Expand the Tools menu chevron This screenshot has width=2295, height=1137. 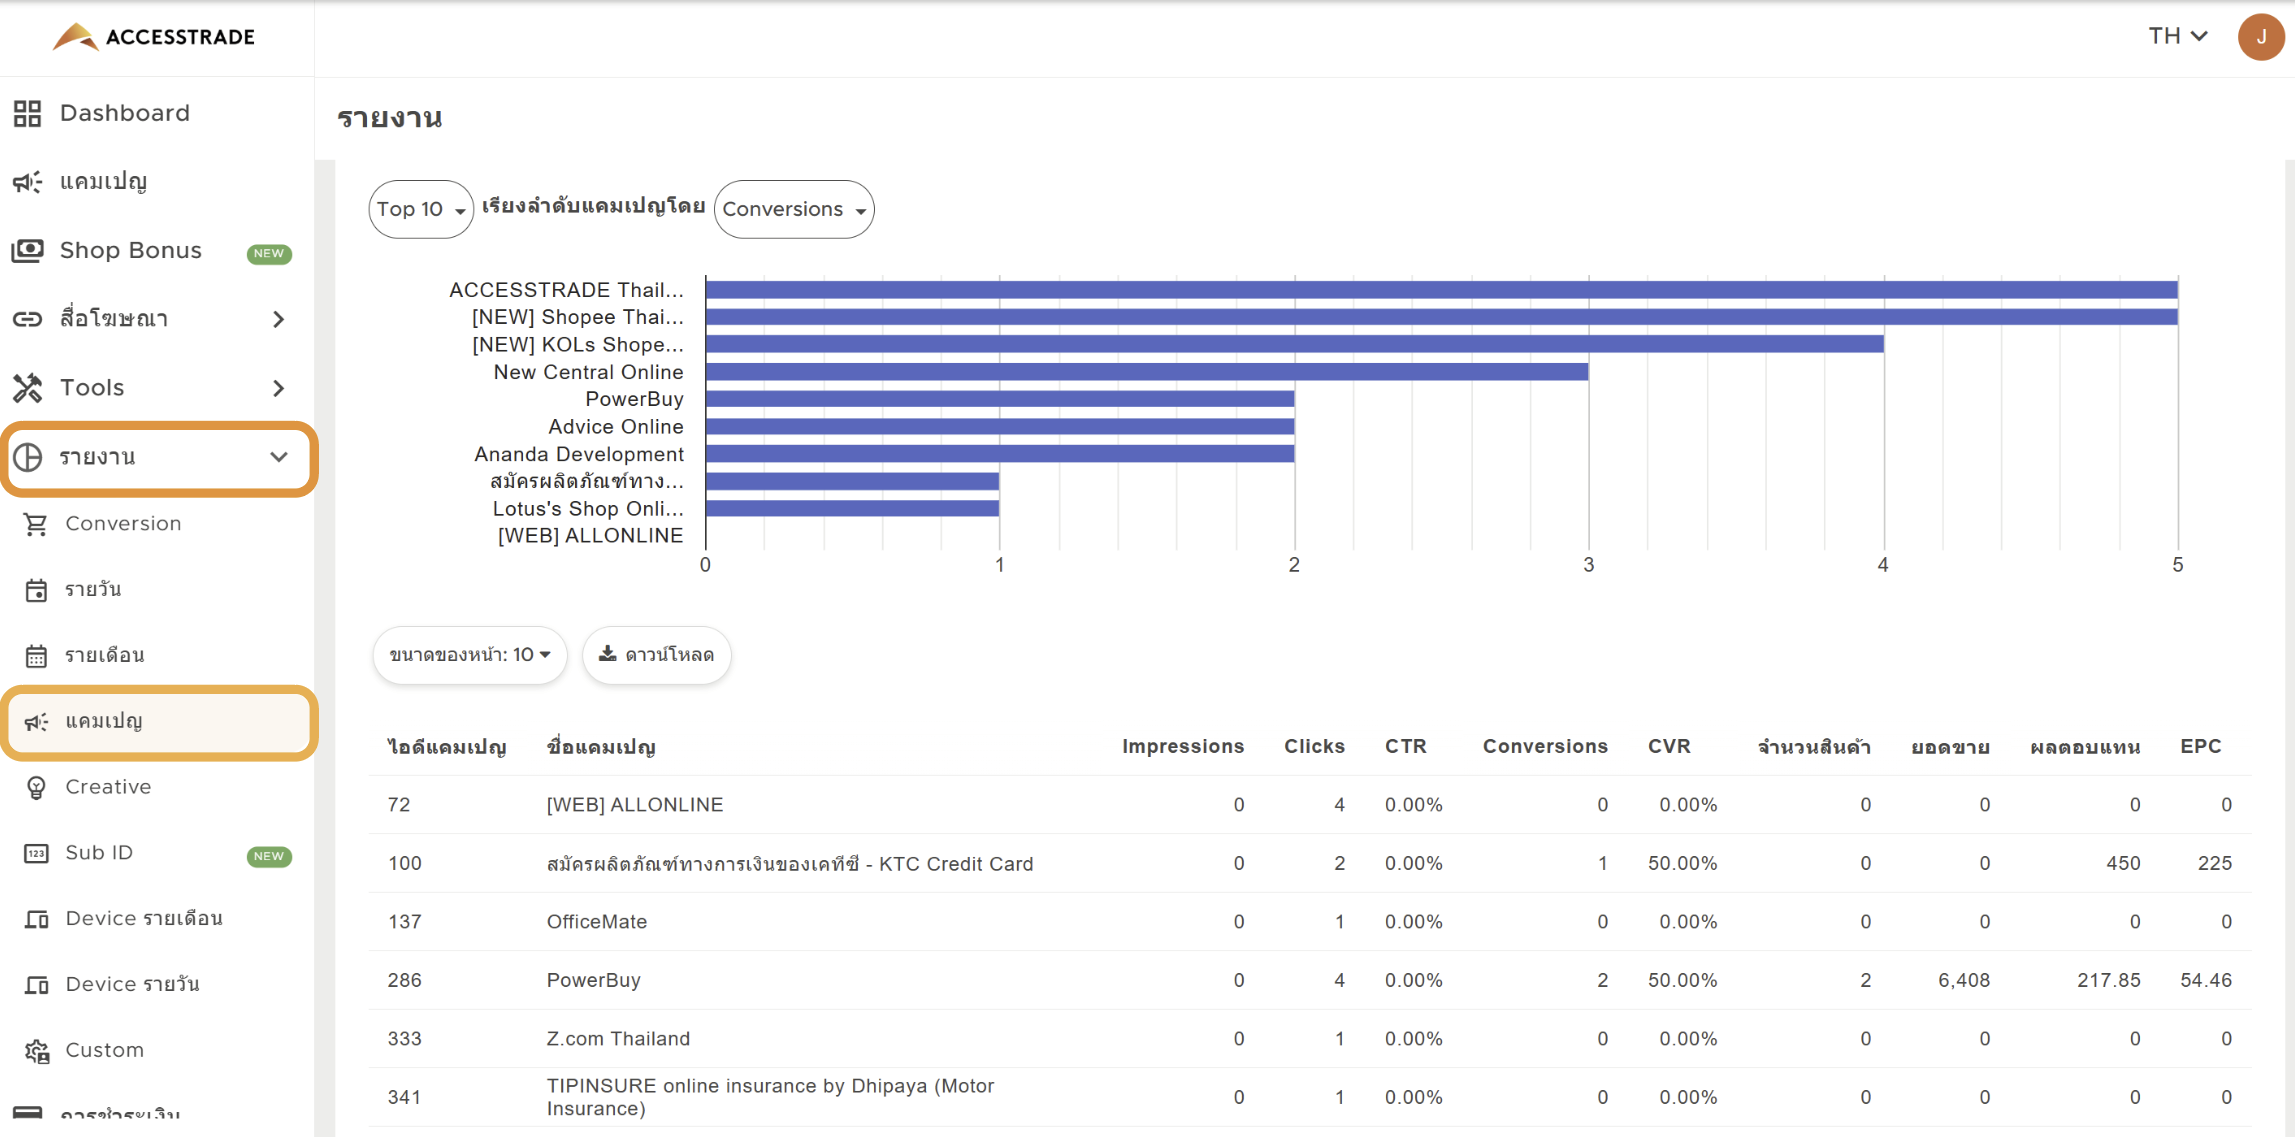[x=279, y=388]
